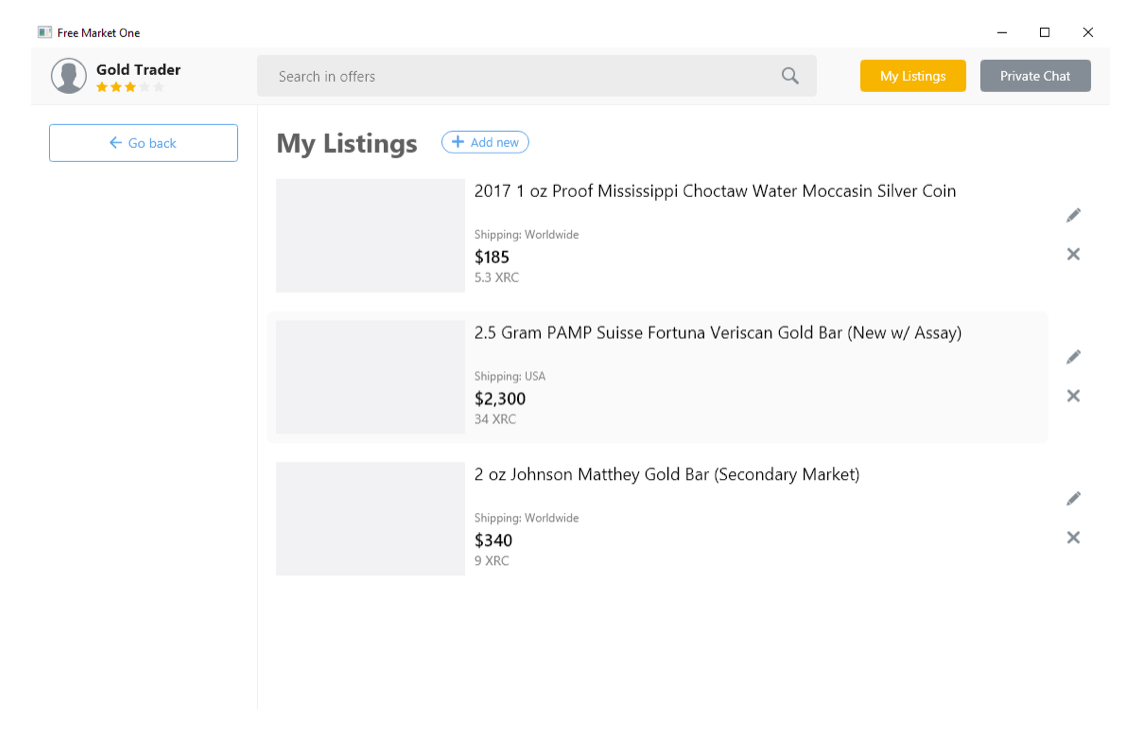
Task: Remove the PAMP Suisse Fortuna Gold Bar listing
Action: pyautogui.click(x=1073, y=397)
